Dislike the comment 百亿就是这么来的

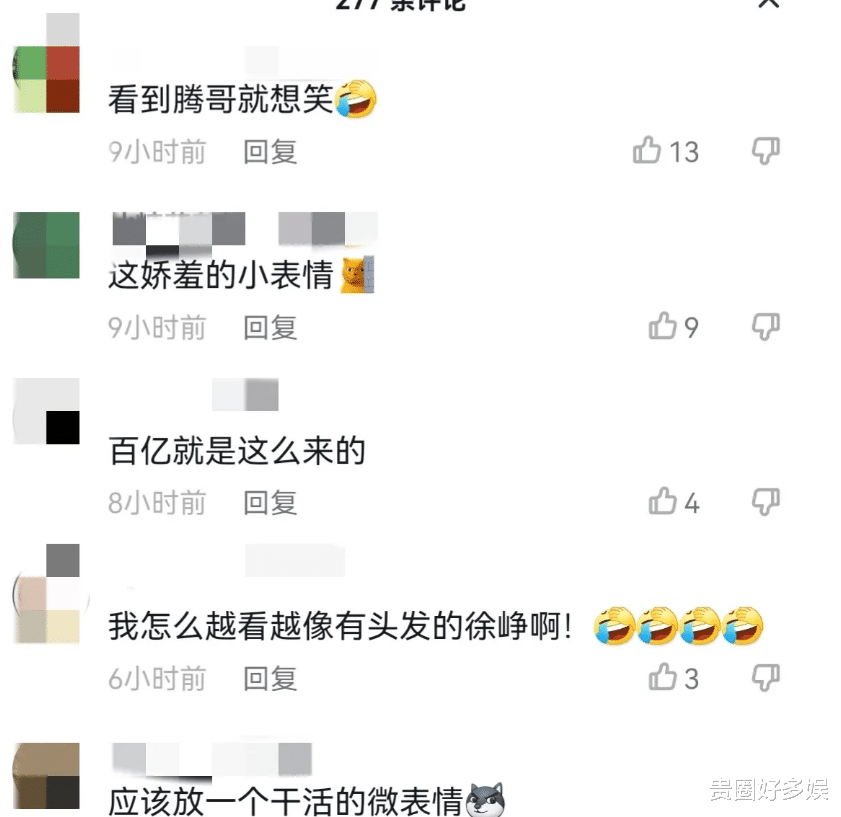pyautogui.click(x=765, y=502)
